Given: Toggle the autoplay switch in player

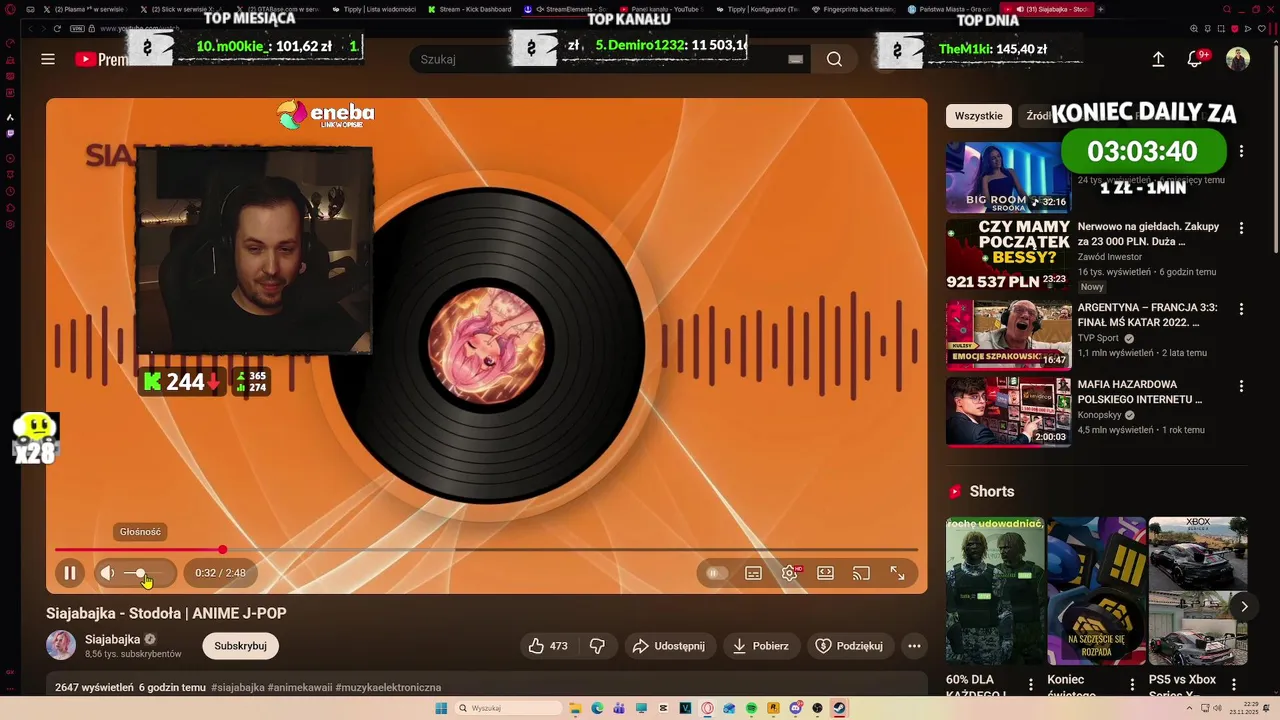Looking at the screenshot, I should 716,573.
